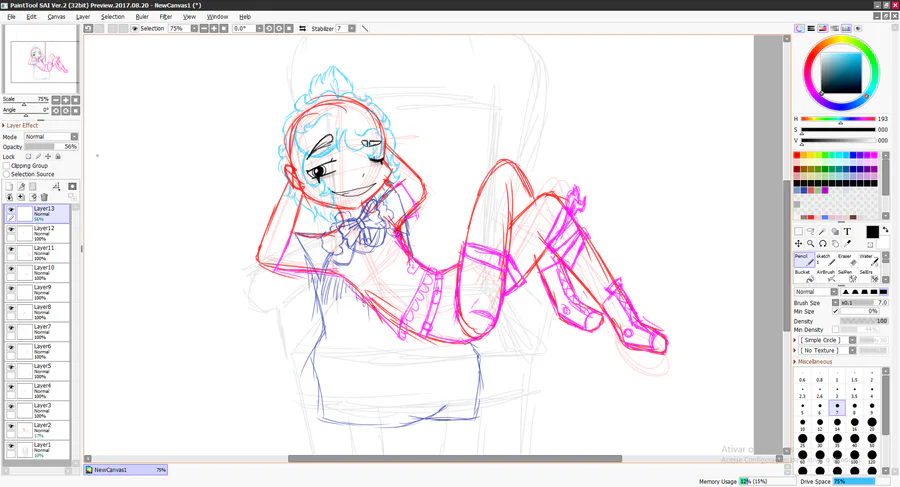This screenshot has width=900, height=487.
Task: Enable the Min Density checkbox
Action: tap(835, 330)
